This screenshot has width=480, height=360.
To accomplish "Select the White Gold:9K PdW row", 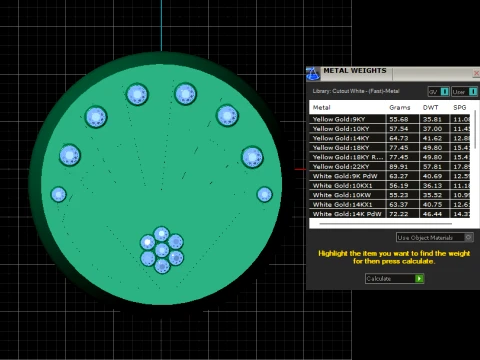I will 389,176.
